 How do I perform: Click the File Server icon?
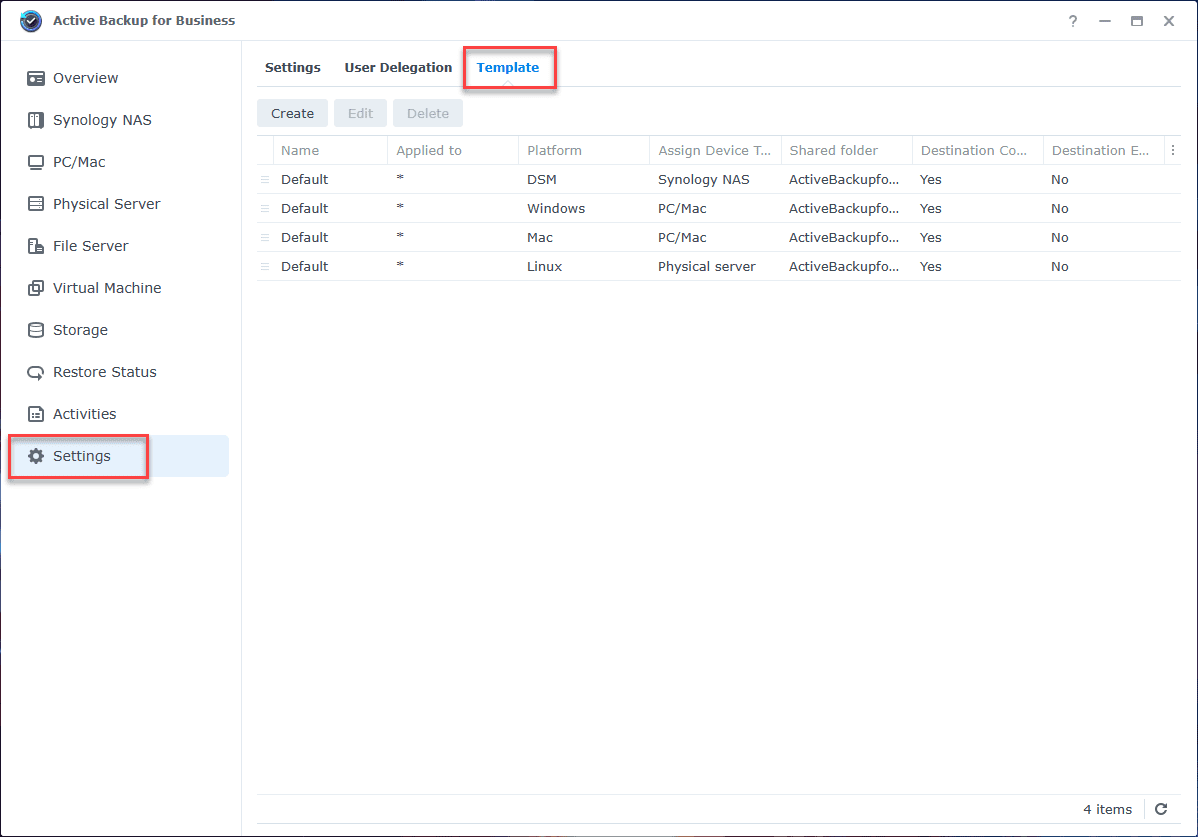click(x=36, y=246)
